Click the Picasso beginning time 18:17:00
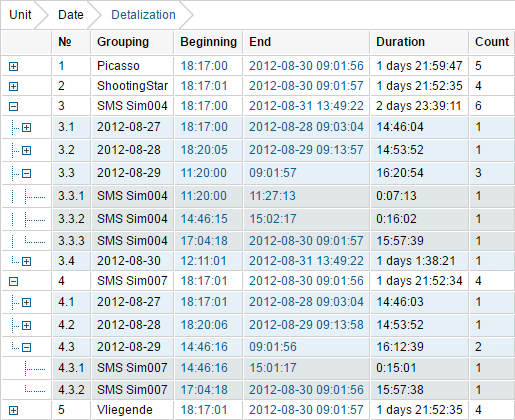Image resolution: width=515 pixels, height=420 pixels. pyautogui.click(x=204, y=66)
